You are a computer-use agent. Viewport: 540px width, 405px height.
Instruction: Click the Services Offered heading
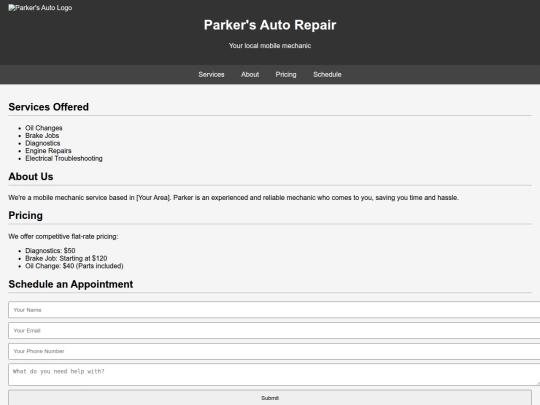(49, 107)
